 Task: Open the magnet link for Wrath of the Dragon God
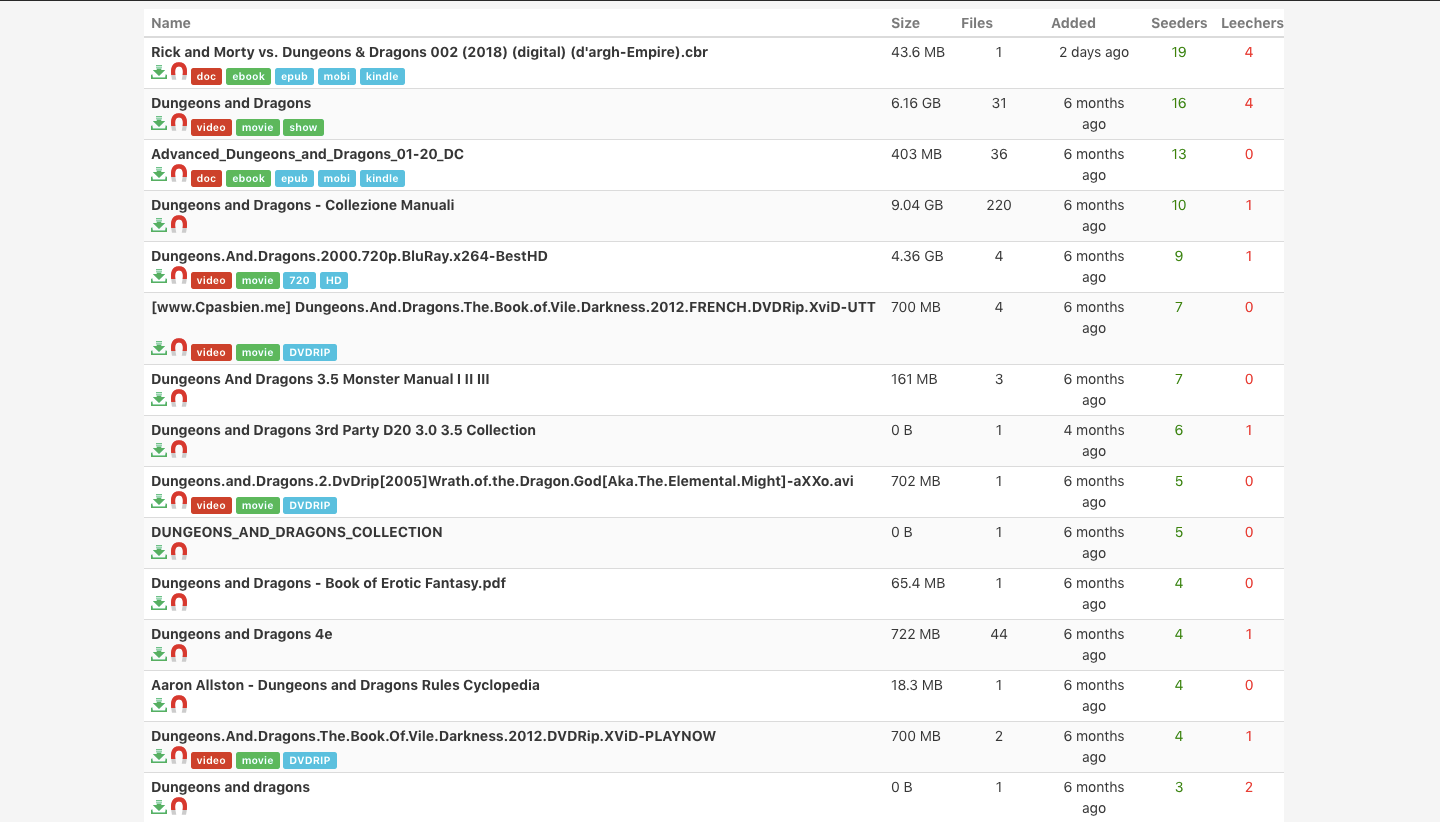pyautogui.click(x=178, y=500)
